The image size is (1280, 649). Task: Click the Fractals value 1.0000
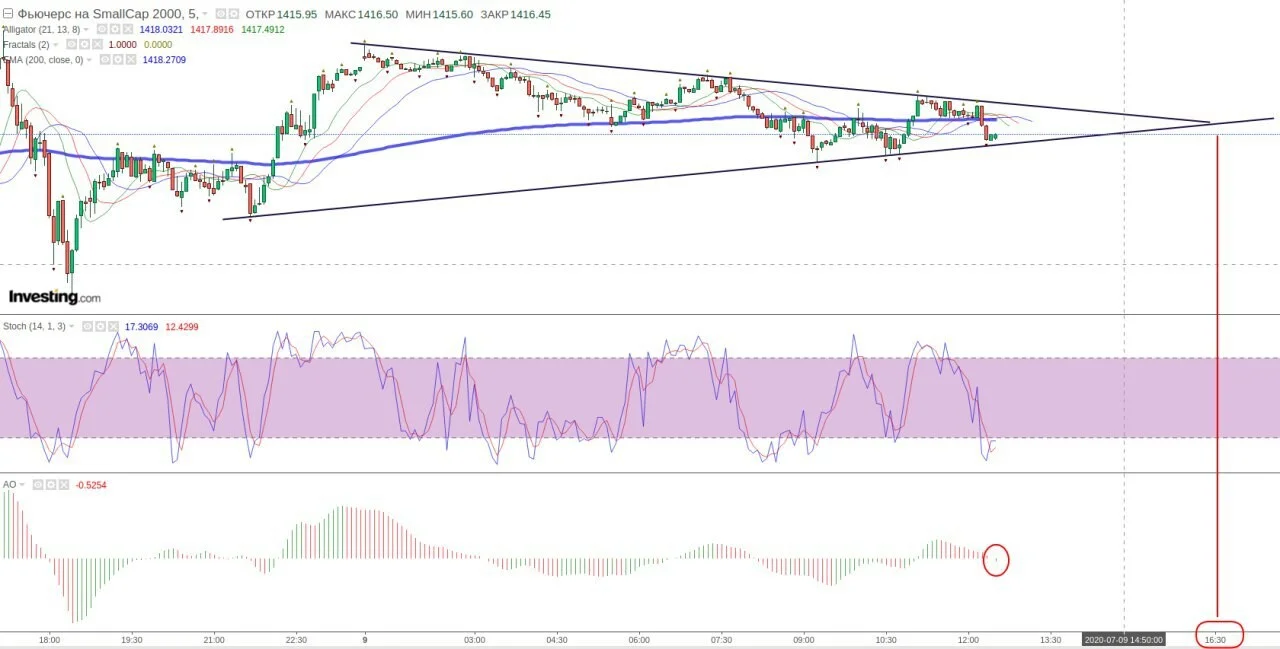click(122, 45)
